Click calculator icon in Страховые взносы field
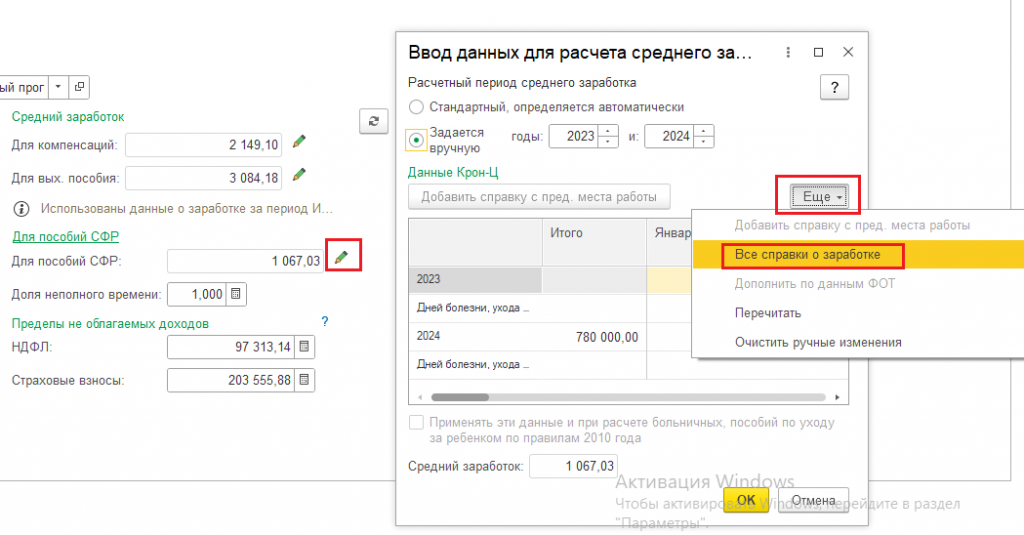This screenshot has width=1024, height=535. click(x=304, y=380)
